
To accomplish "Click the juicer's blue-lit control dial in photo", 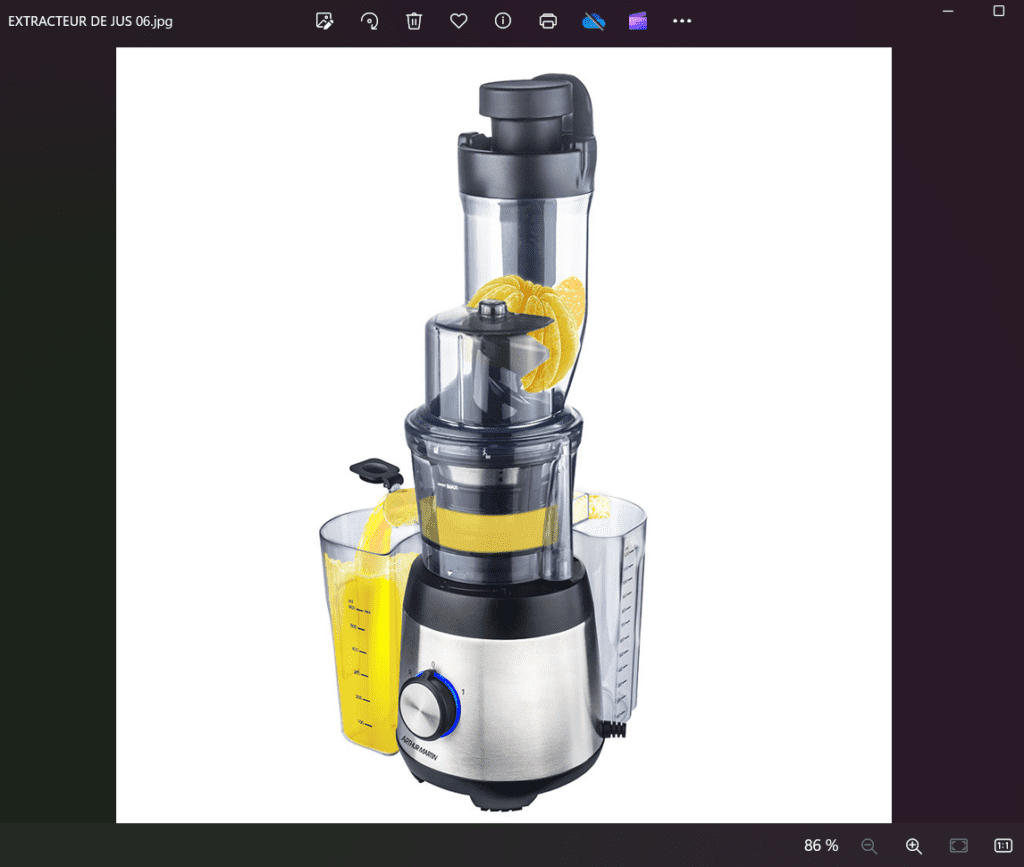I will click(427, 706).
